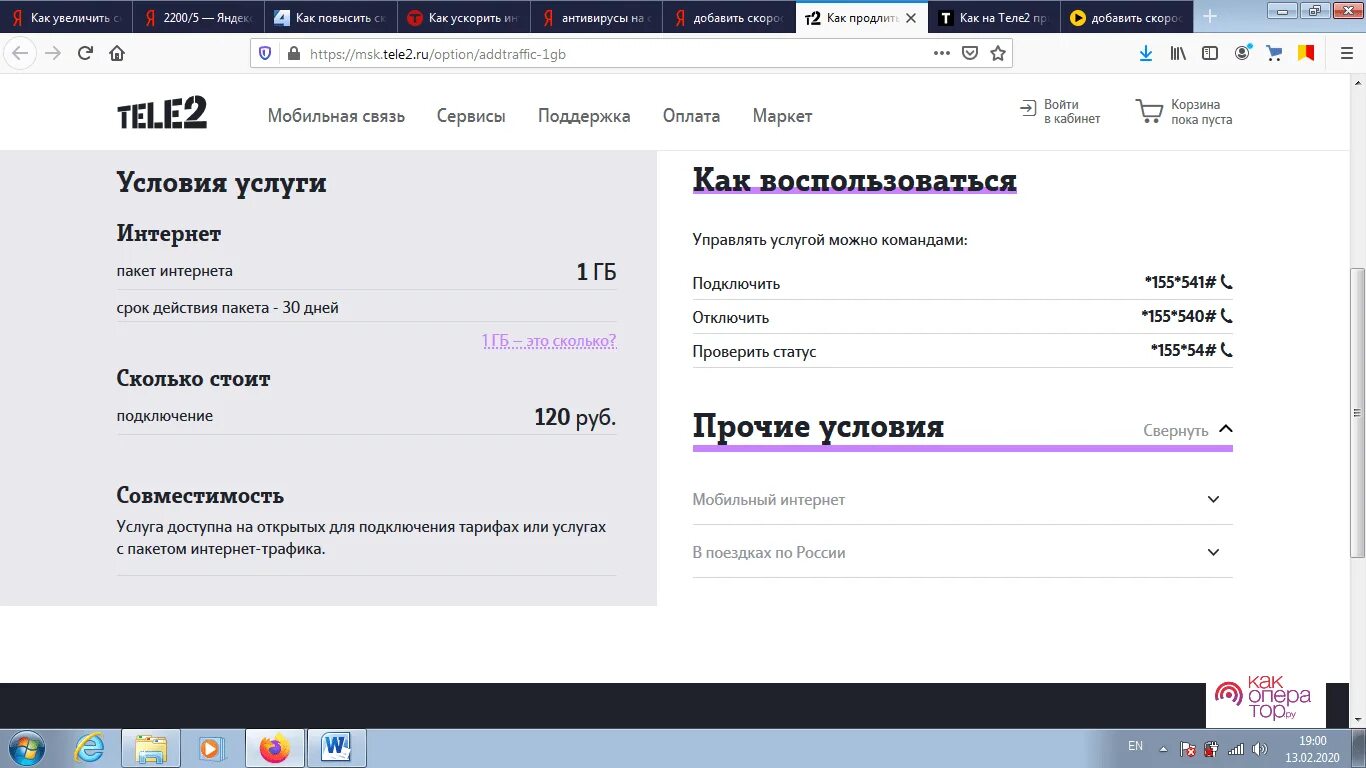Reload the current page

pyautogui.click(x=85, y=53)
